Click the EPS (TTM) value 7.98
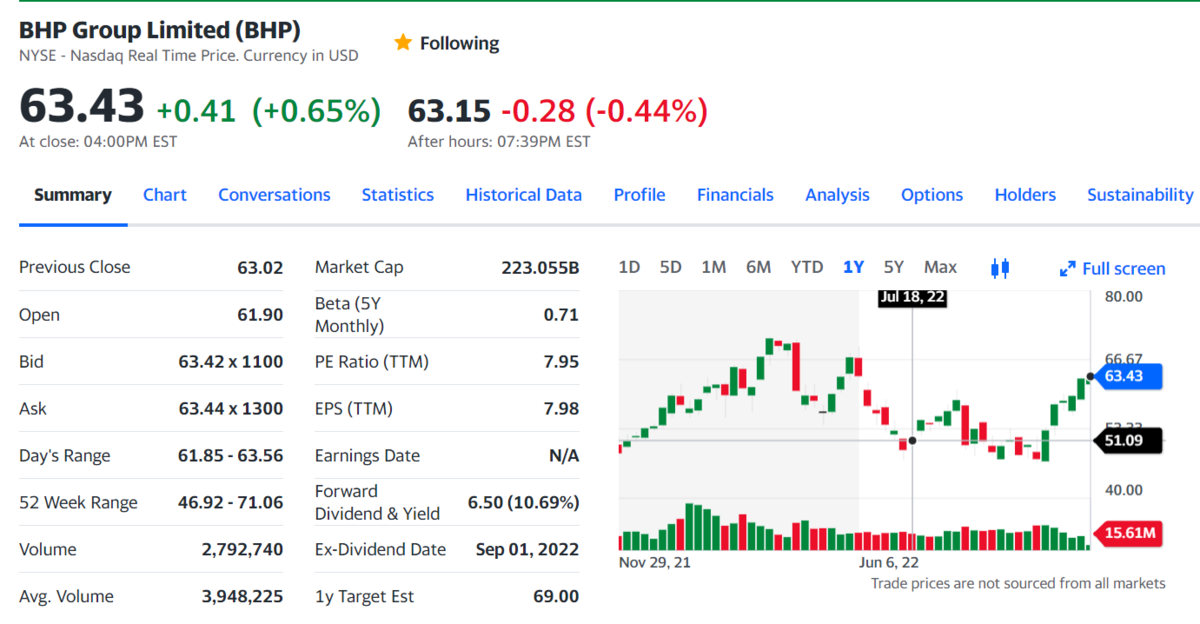 click(x=562, y=409)
